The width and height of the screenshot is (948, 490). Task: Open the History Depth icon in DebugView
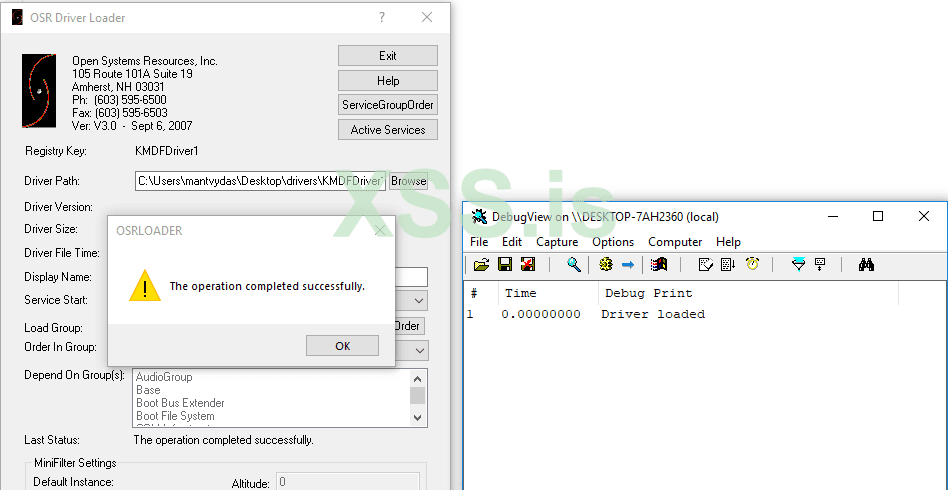click(820, 264)
